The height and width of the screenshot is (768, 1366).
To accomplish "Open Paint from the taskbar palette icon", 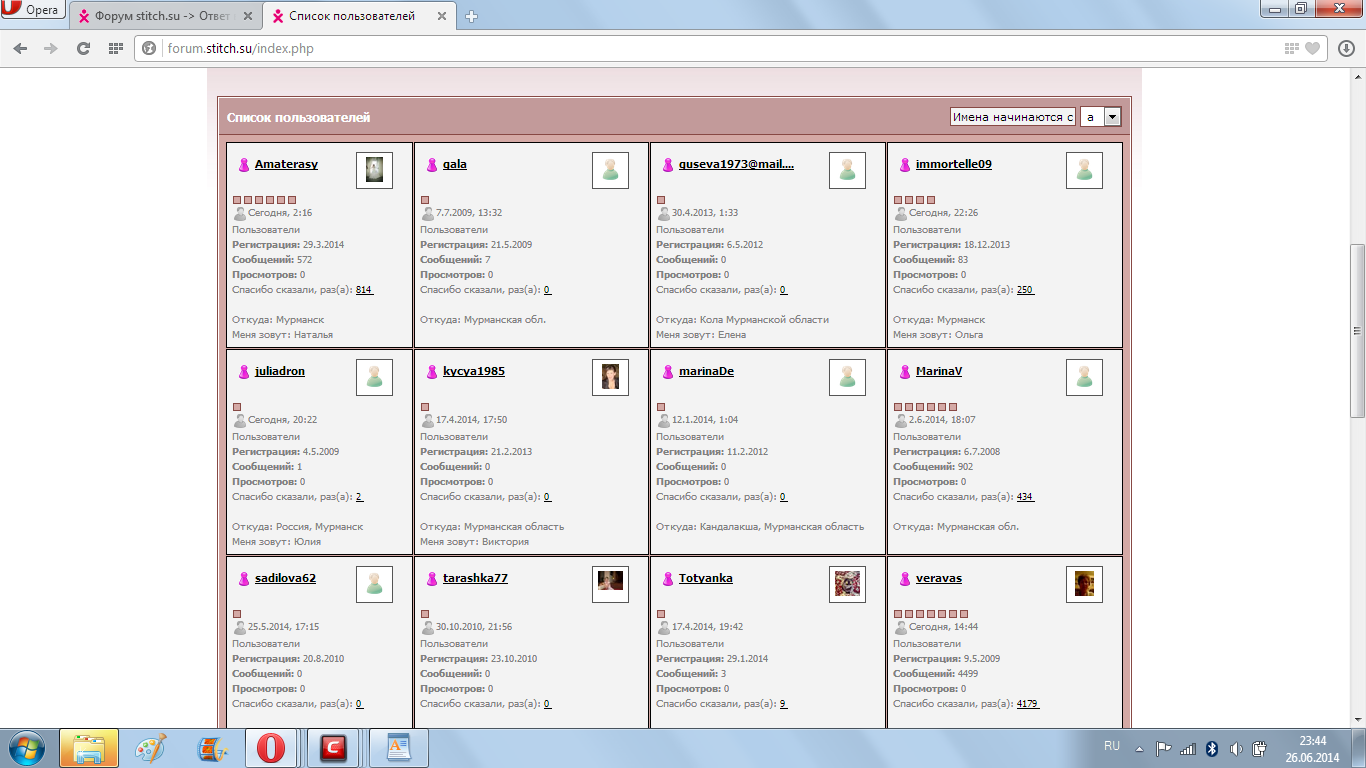I will tap(151, 748).
